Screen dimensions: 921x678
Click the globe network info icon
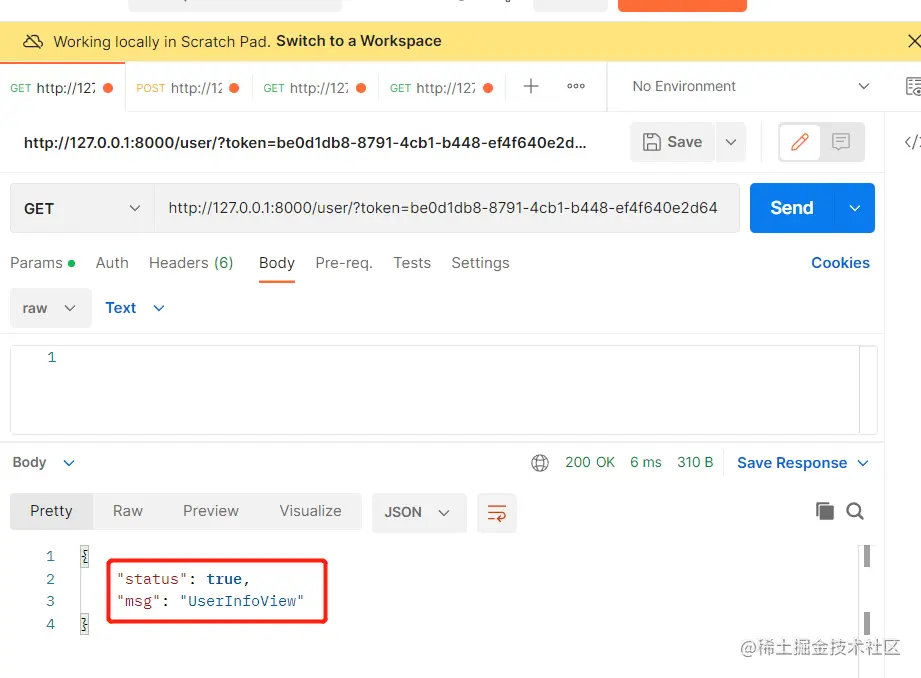(540, 463)
